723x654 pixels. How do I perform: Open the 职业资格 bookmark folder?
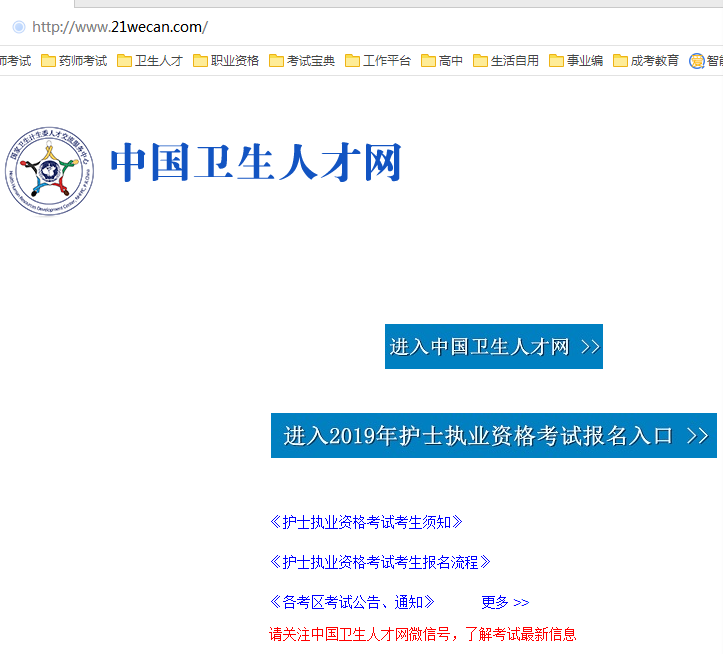[x=226, y=61]
